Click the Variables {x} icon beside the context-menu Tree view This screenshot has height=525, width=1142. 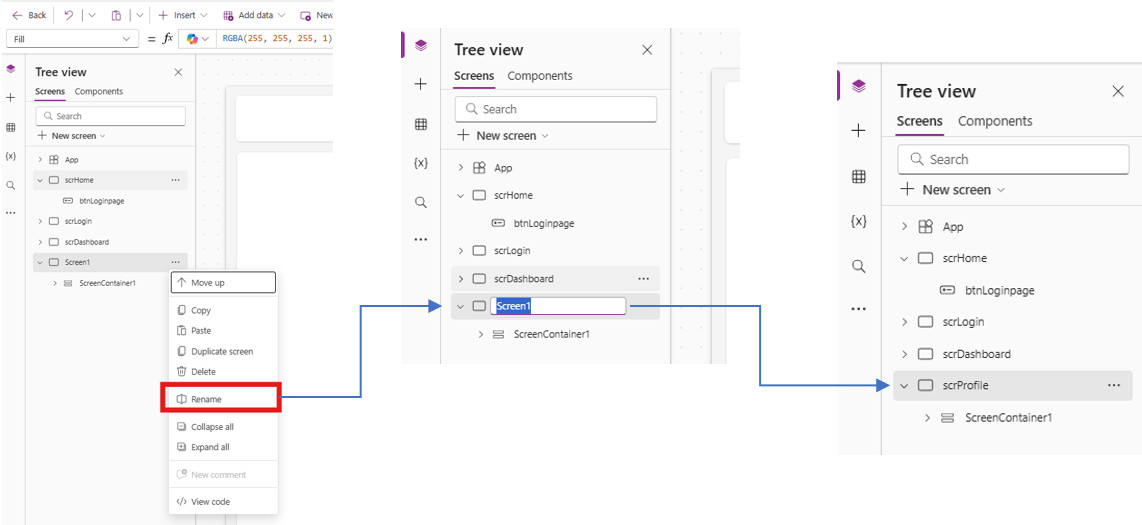coord(10,156)
